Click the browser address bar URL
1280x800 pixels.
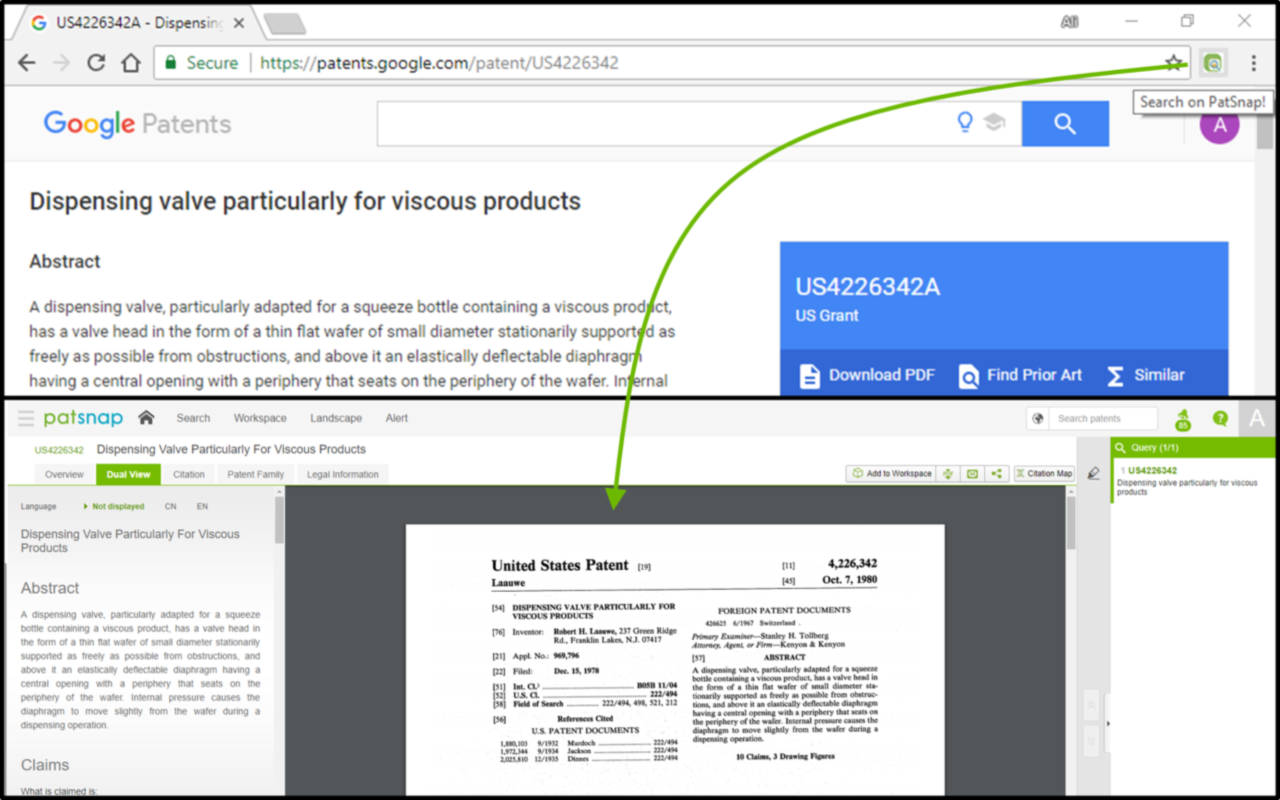click(x=439, y=63)
